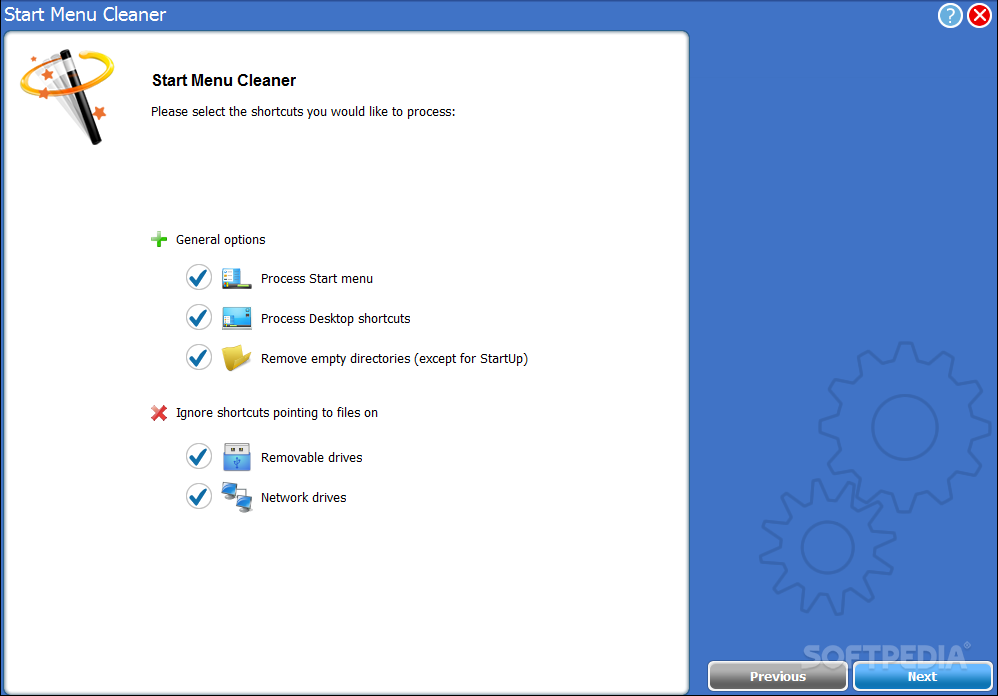998x696 pixels.
Task: Disable Remove empty directories checkbox
Action: [x=199, y=358]
